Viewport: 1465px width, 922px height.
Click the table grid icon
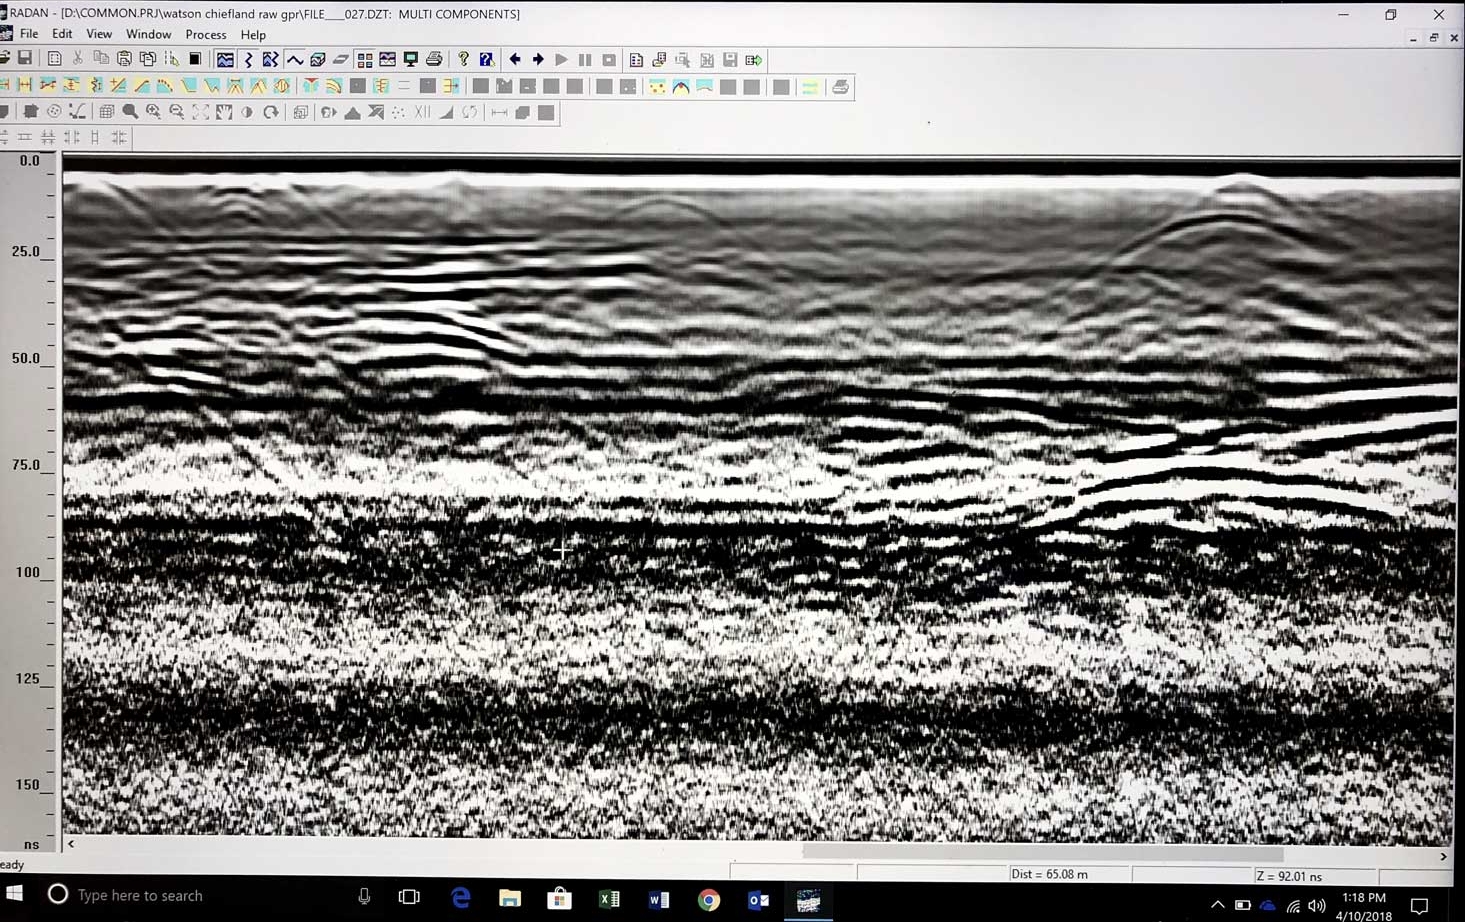point(106,112)
